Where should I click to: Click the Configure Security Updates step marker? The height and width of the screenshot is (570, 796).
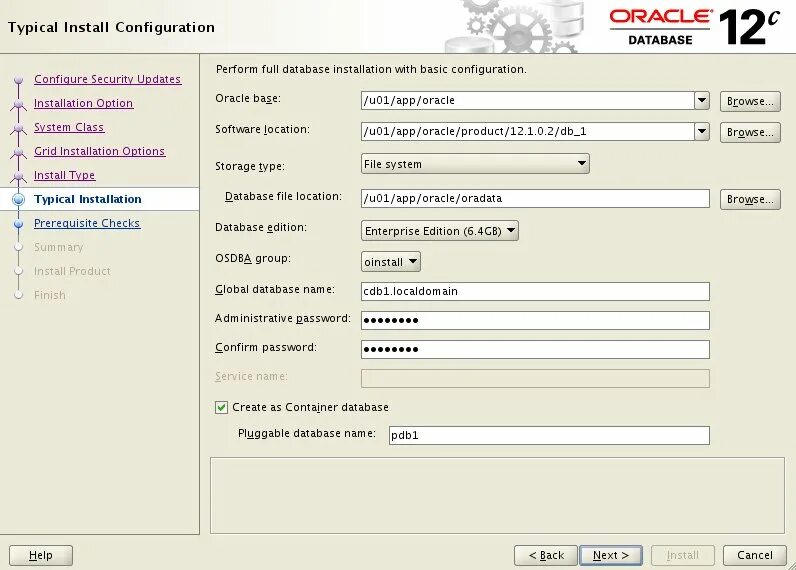[19, 80]
